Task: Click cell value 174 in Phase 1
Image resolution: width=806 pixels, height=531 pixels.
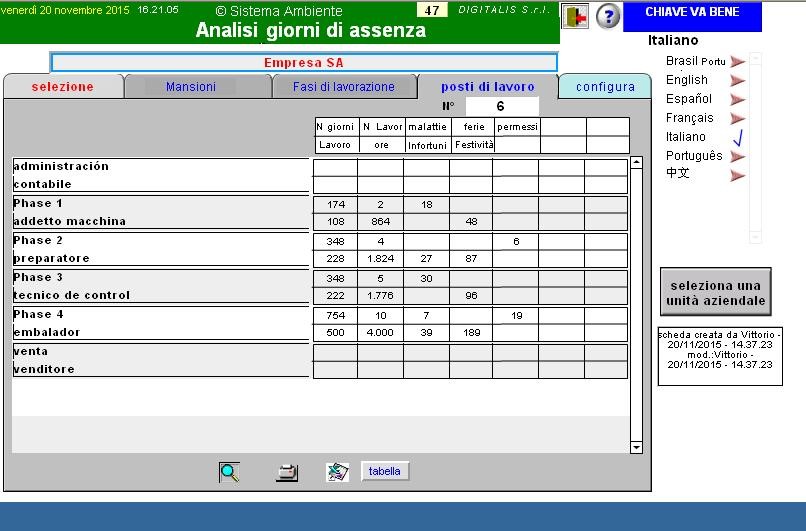Action: click(x=336, y=205)
